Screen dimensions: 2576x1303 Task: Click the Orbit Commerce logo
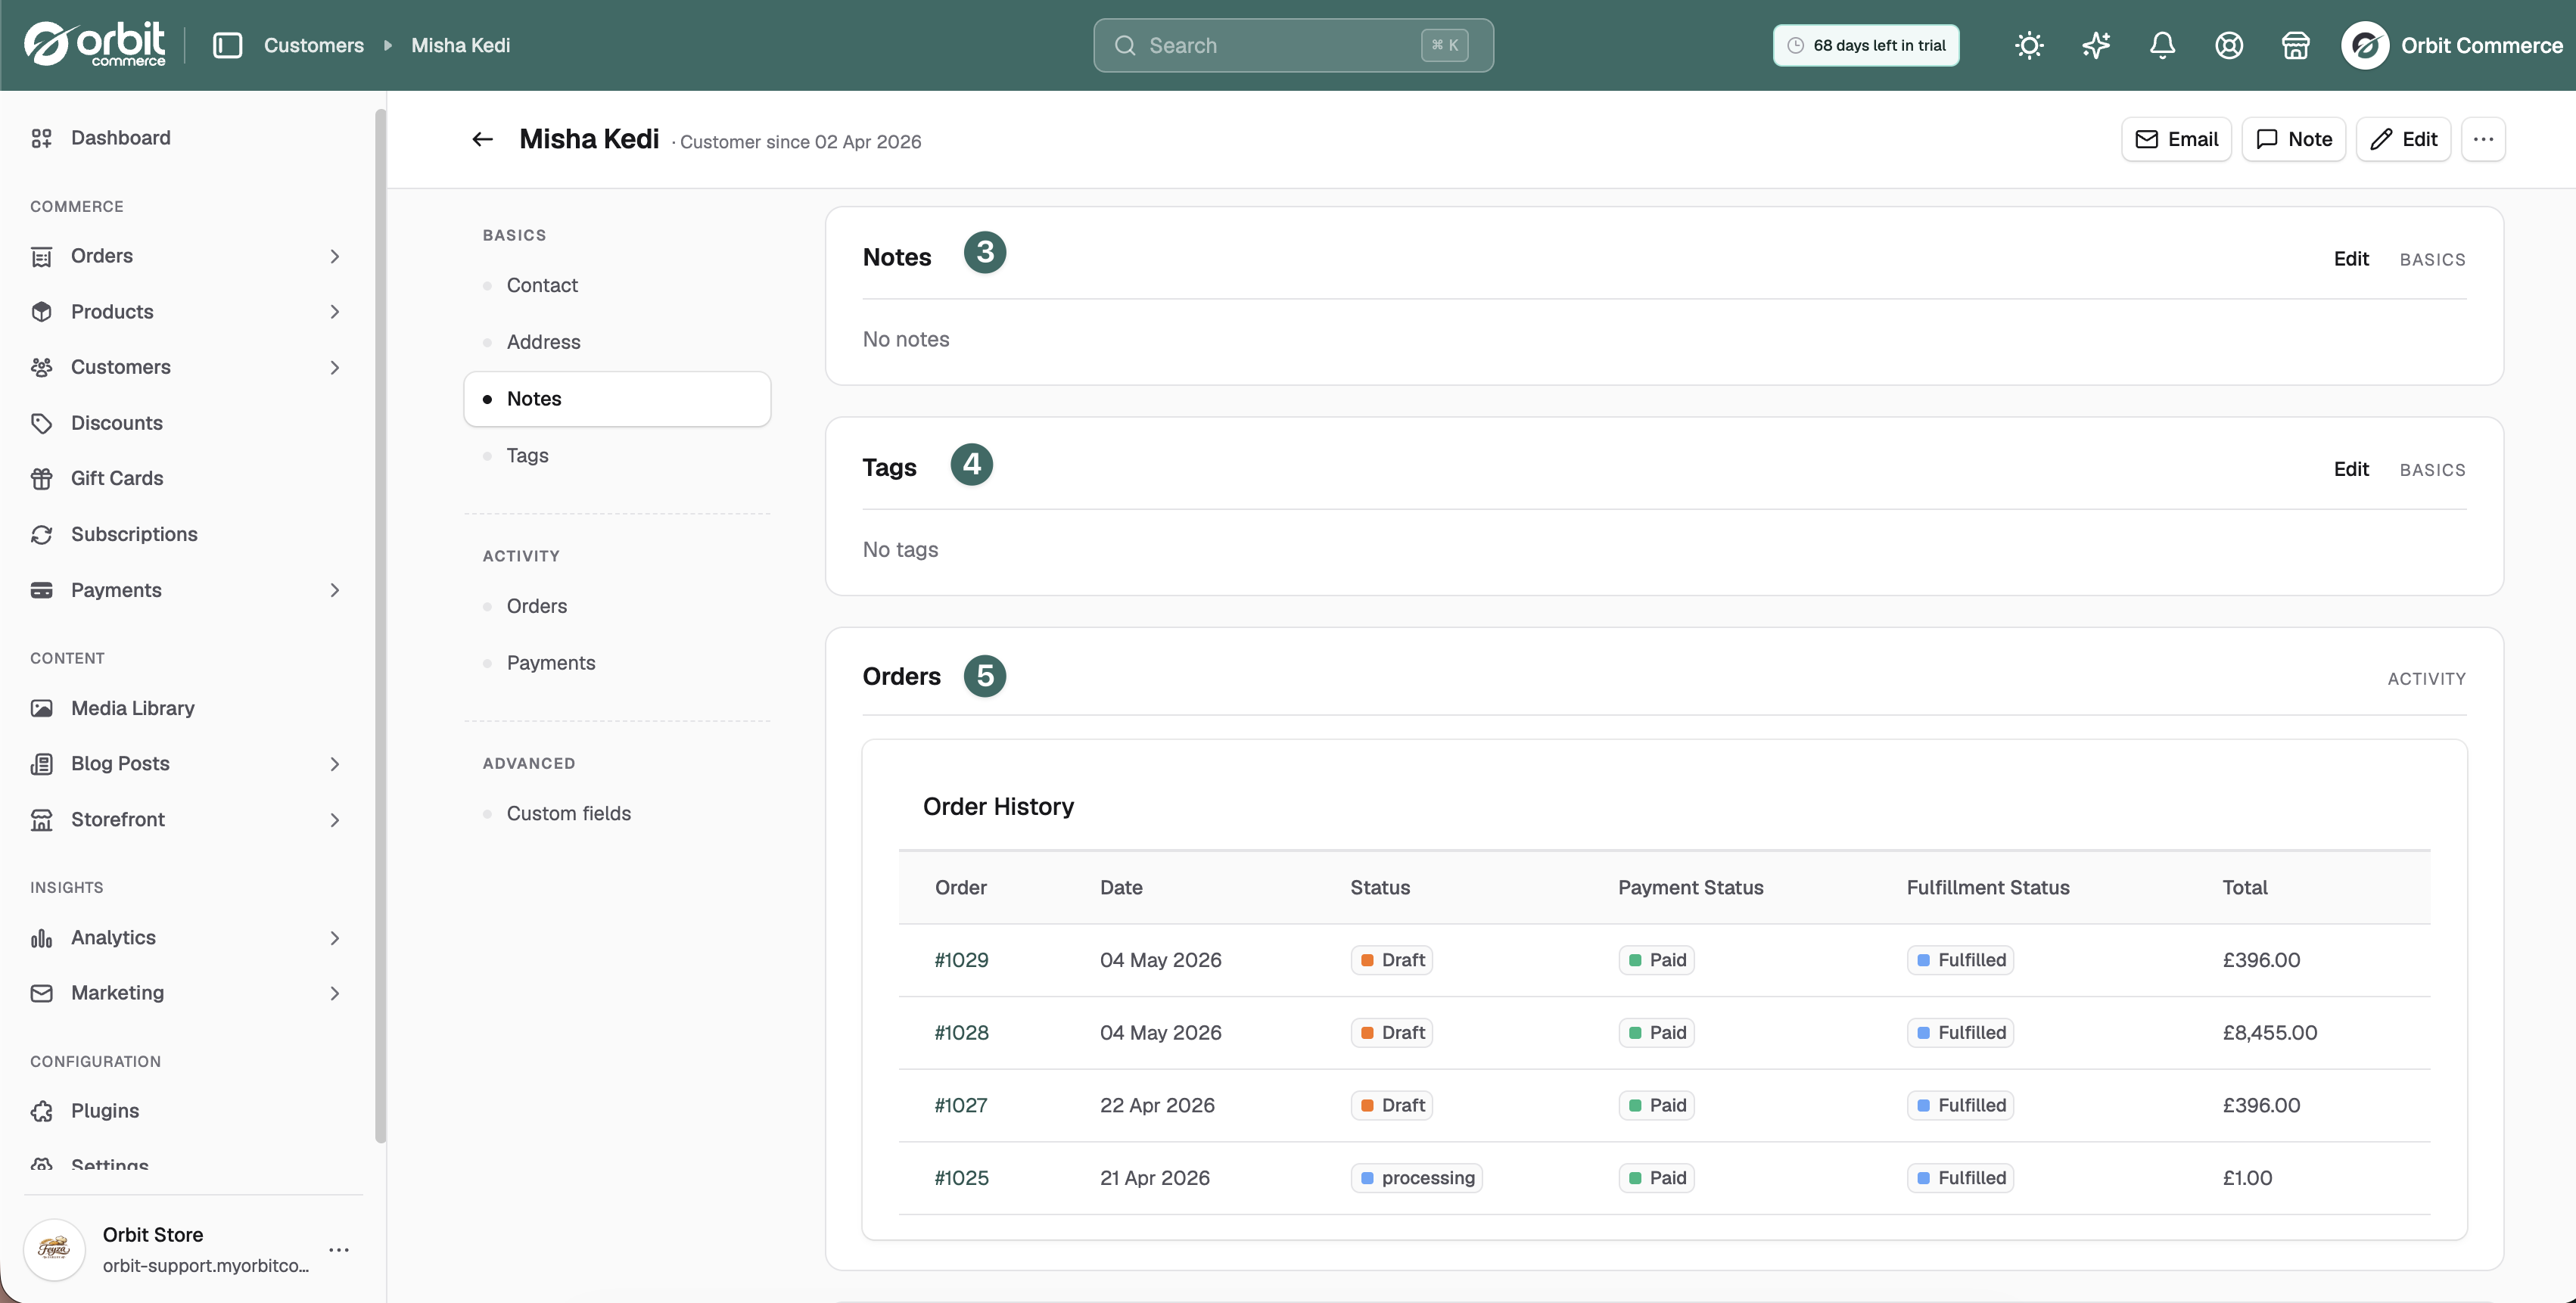point(95,44)
